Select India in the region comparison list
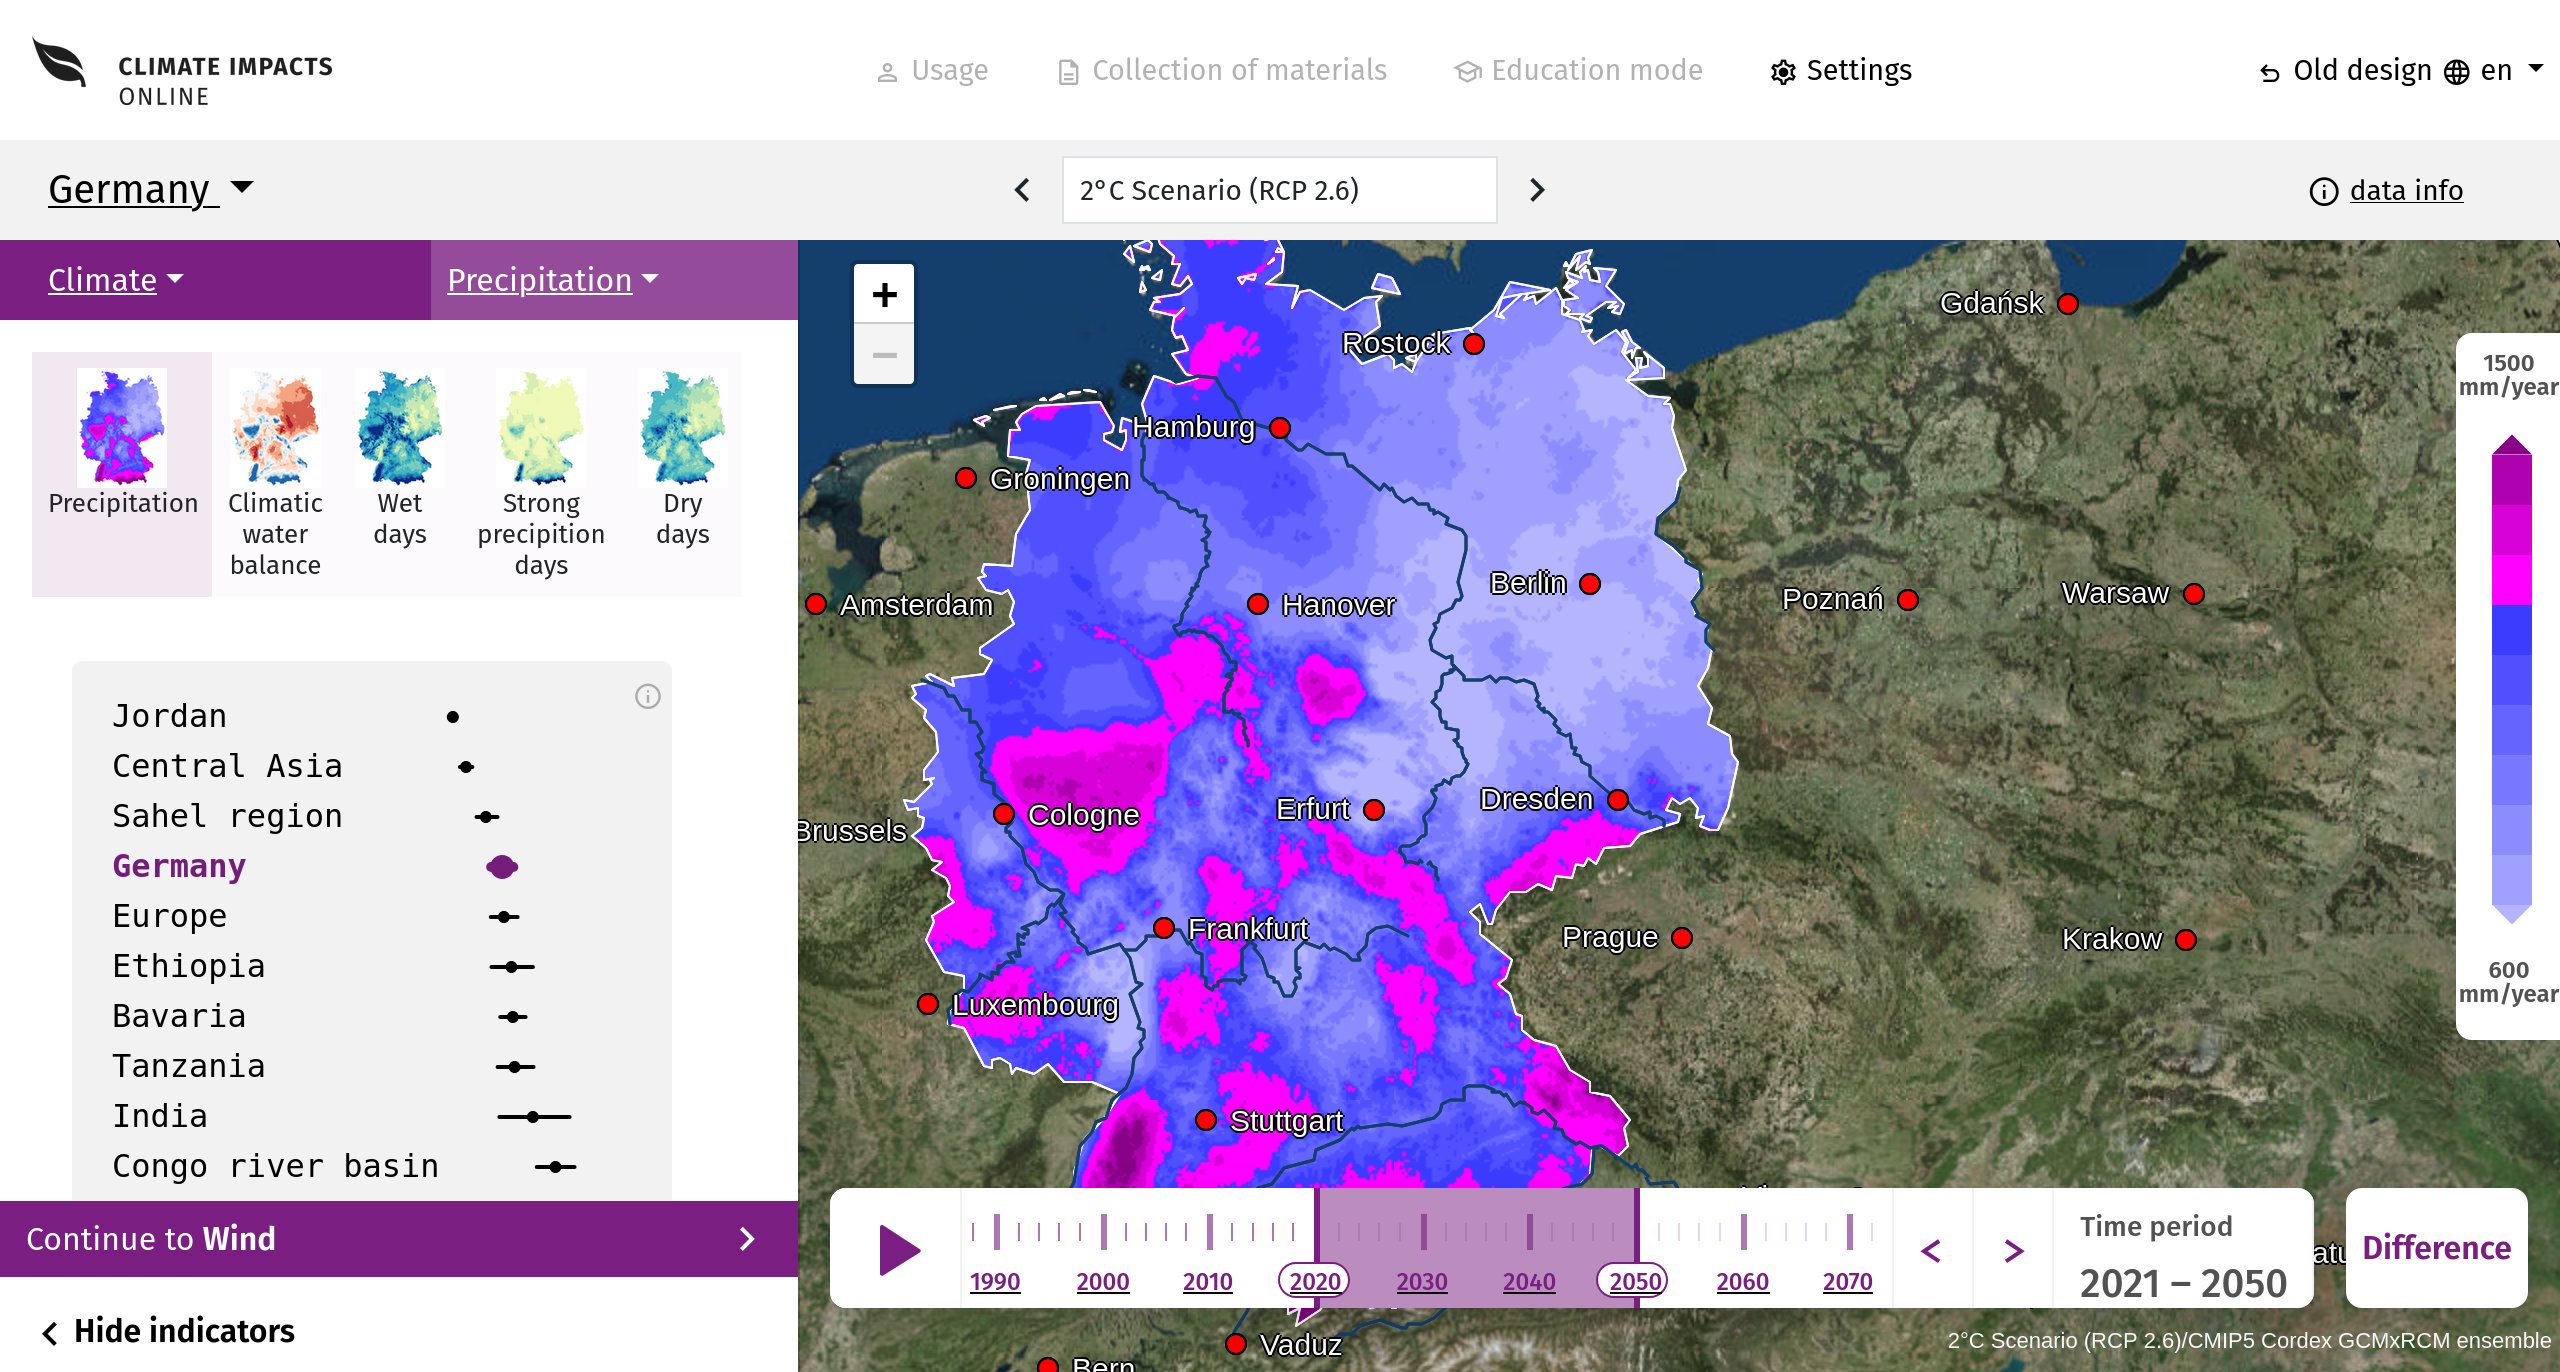2560x1372 pixels. click(160, 1116)
